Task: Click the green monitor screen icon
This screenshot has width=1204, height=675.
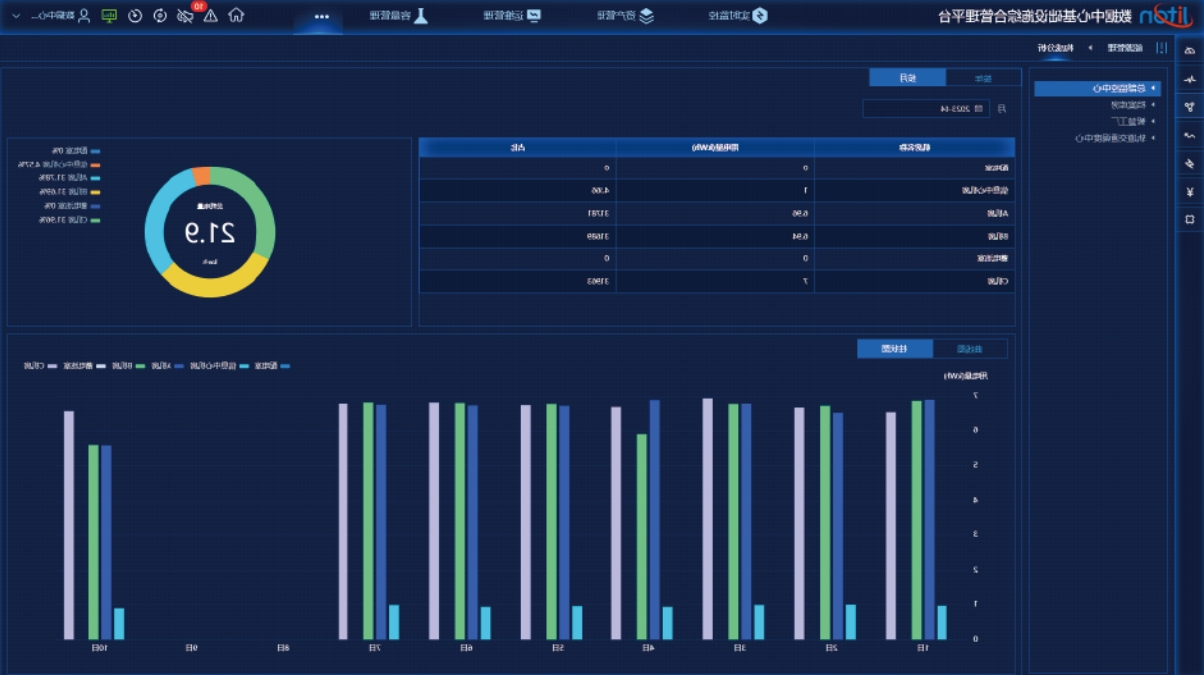Action: point(109,16)
